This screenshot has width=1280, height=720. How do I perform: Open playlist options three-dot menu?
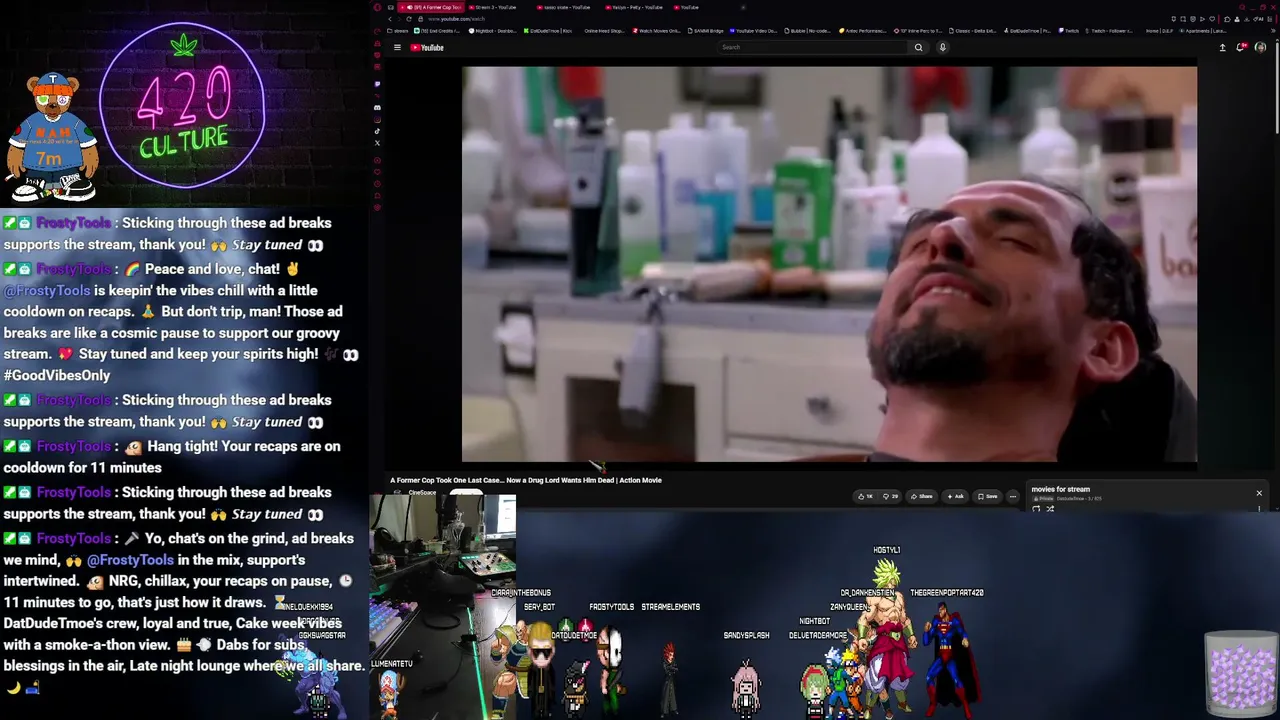[1259, 509]
